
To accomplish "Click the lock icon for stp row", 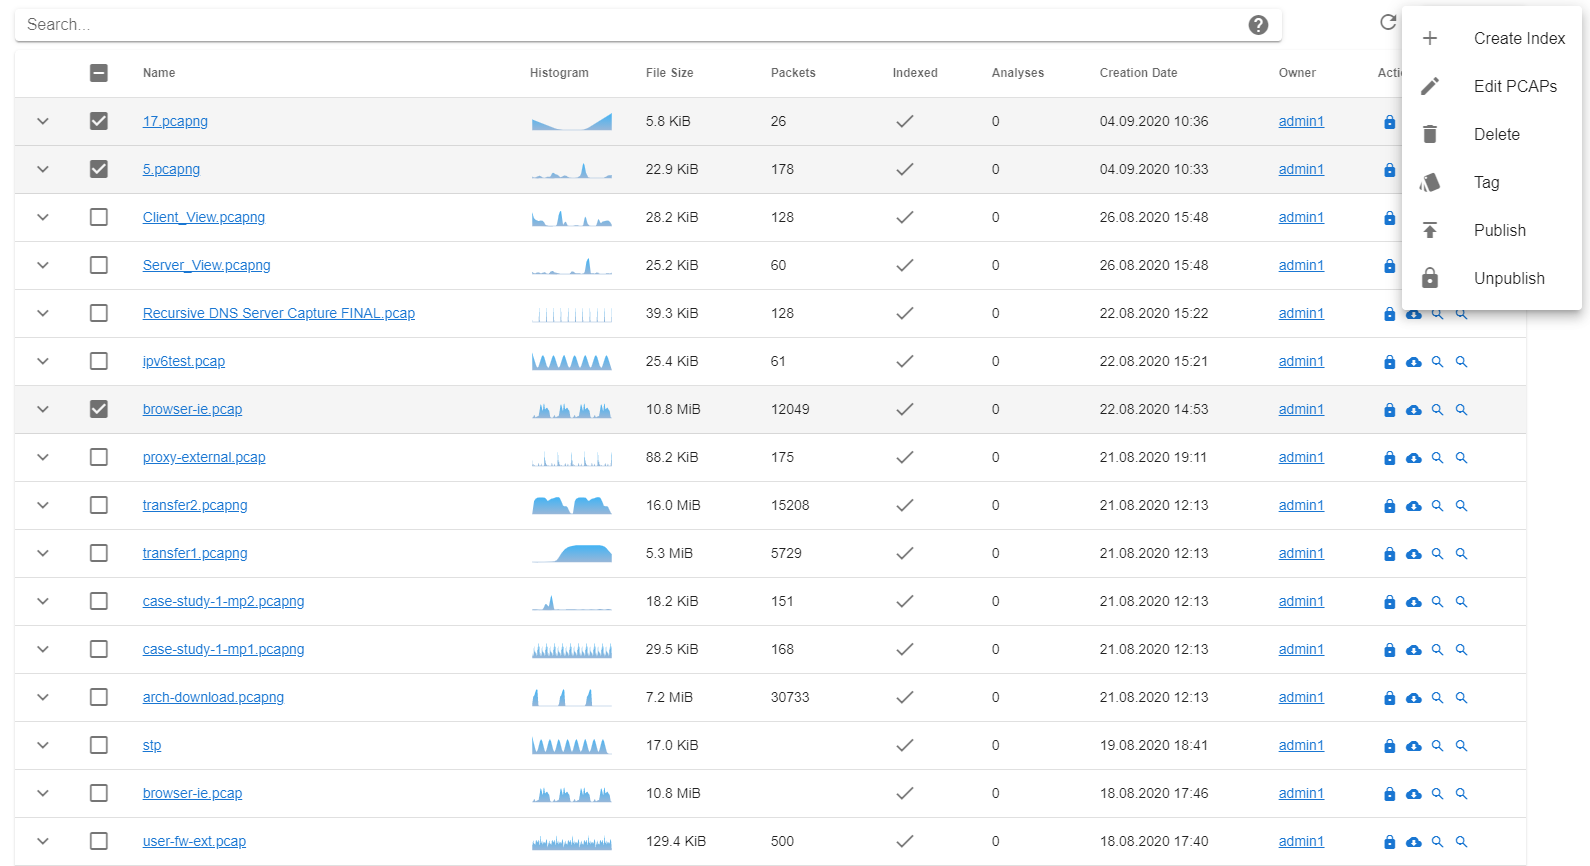I will [x=1389, y=746].
